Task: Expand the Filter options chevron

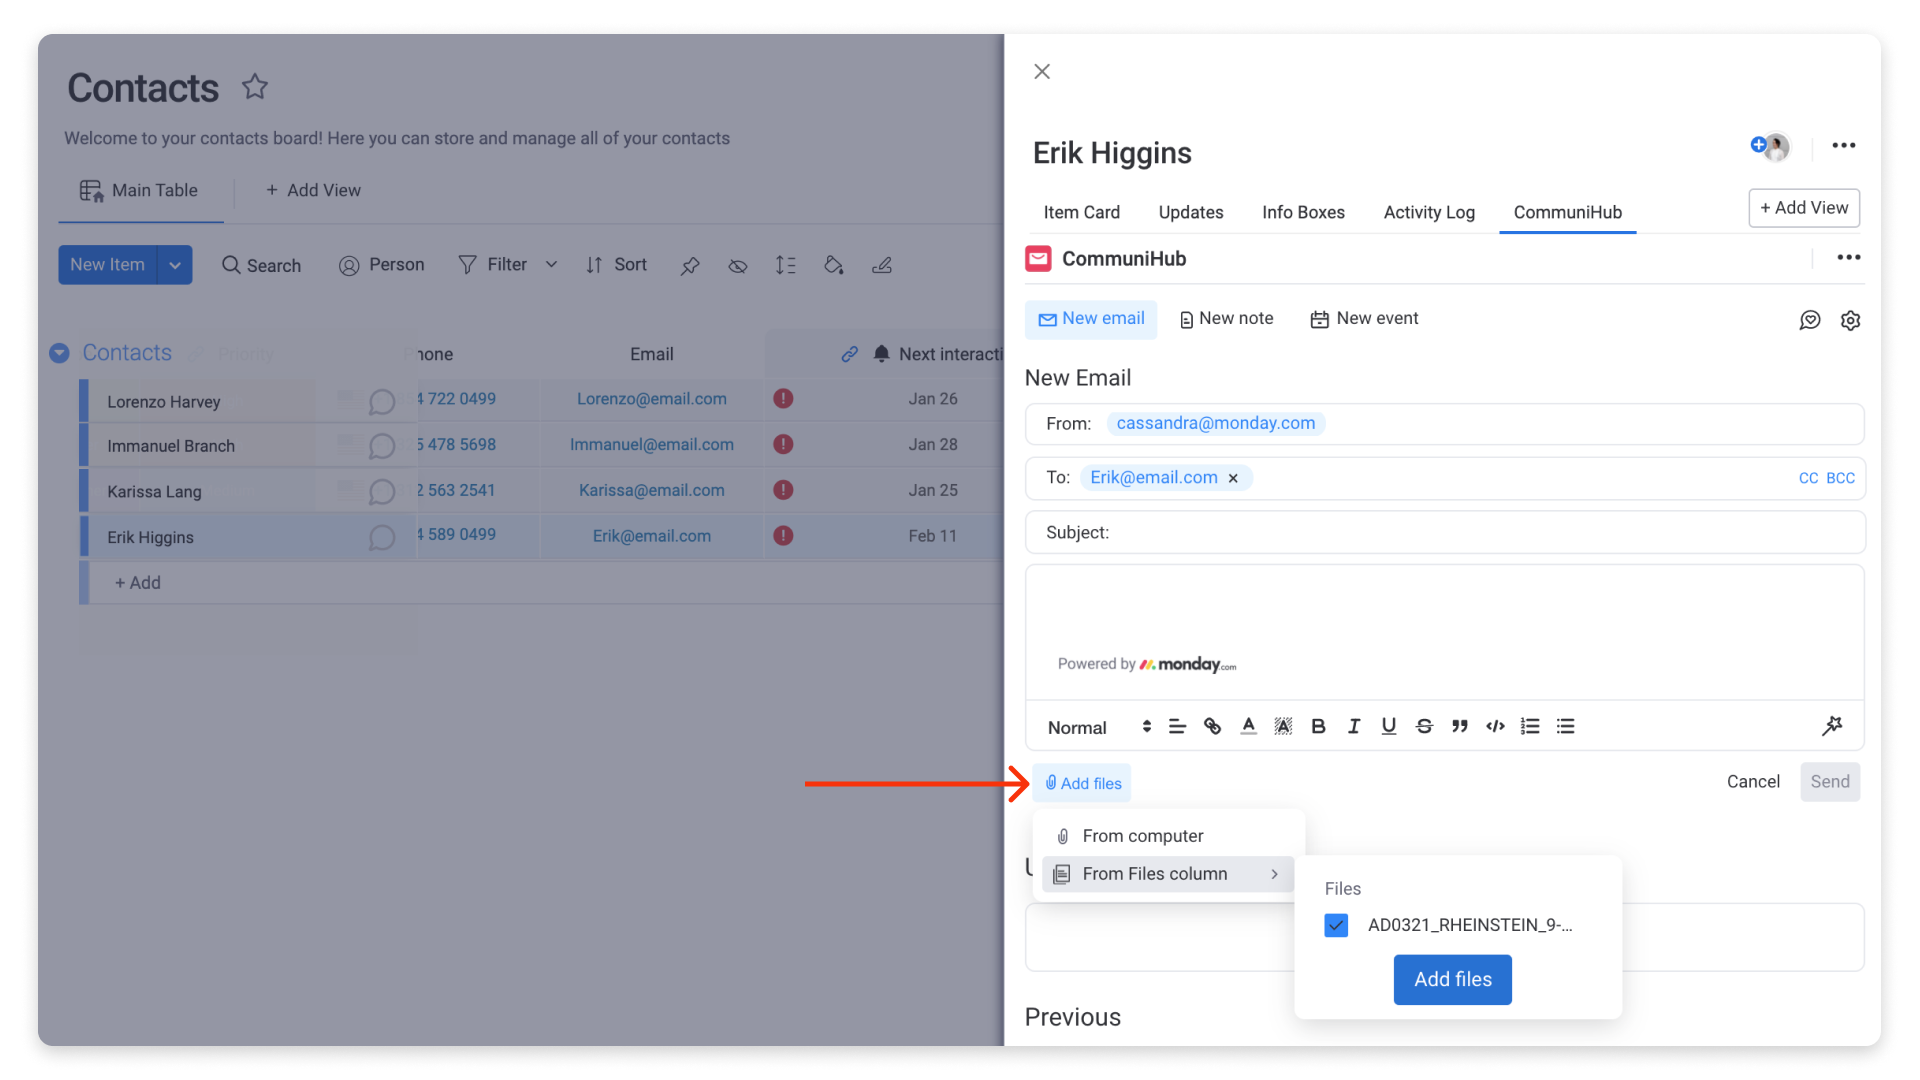Action: coord(551,265)
